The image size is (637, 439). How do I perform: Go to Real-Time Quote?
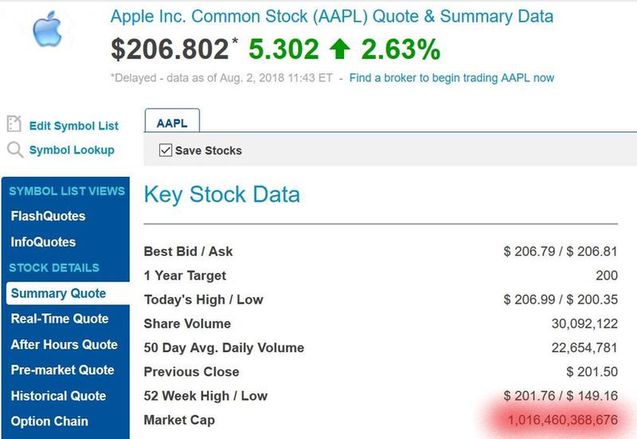[x=59, y=319]
